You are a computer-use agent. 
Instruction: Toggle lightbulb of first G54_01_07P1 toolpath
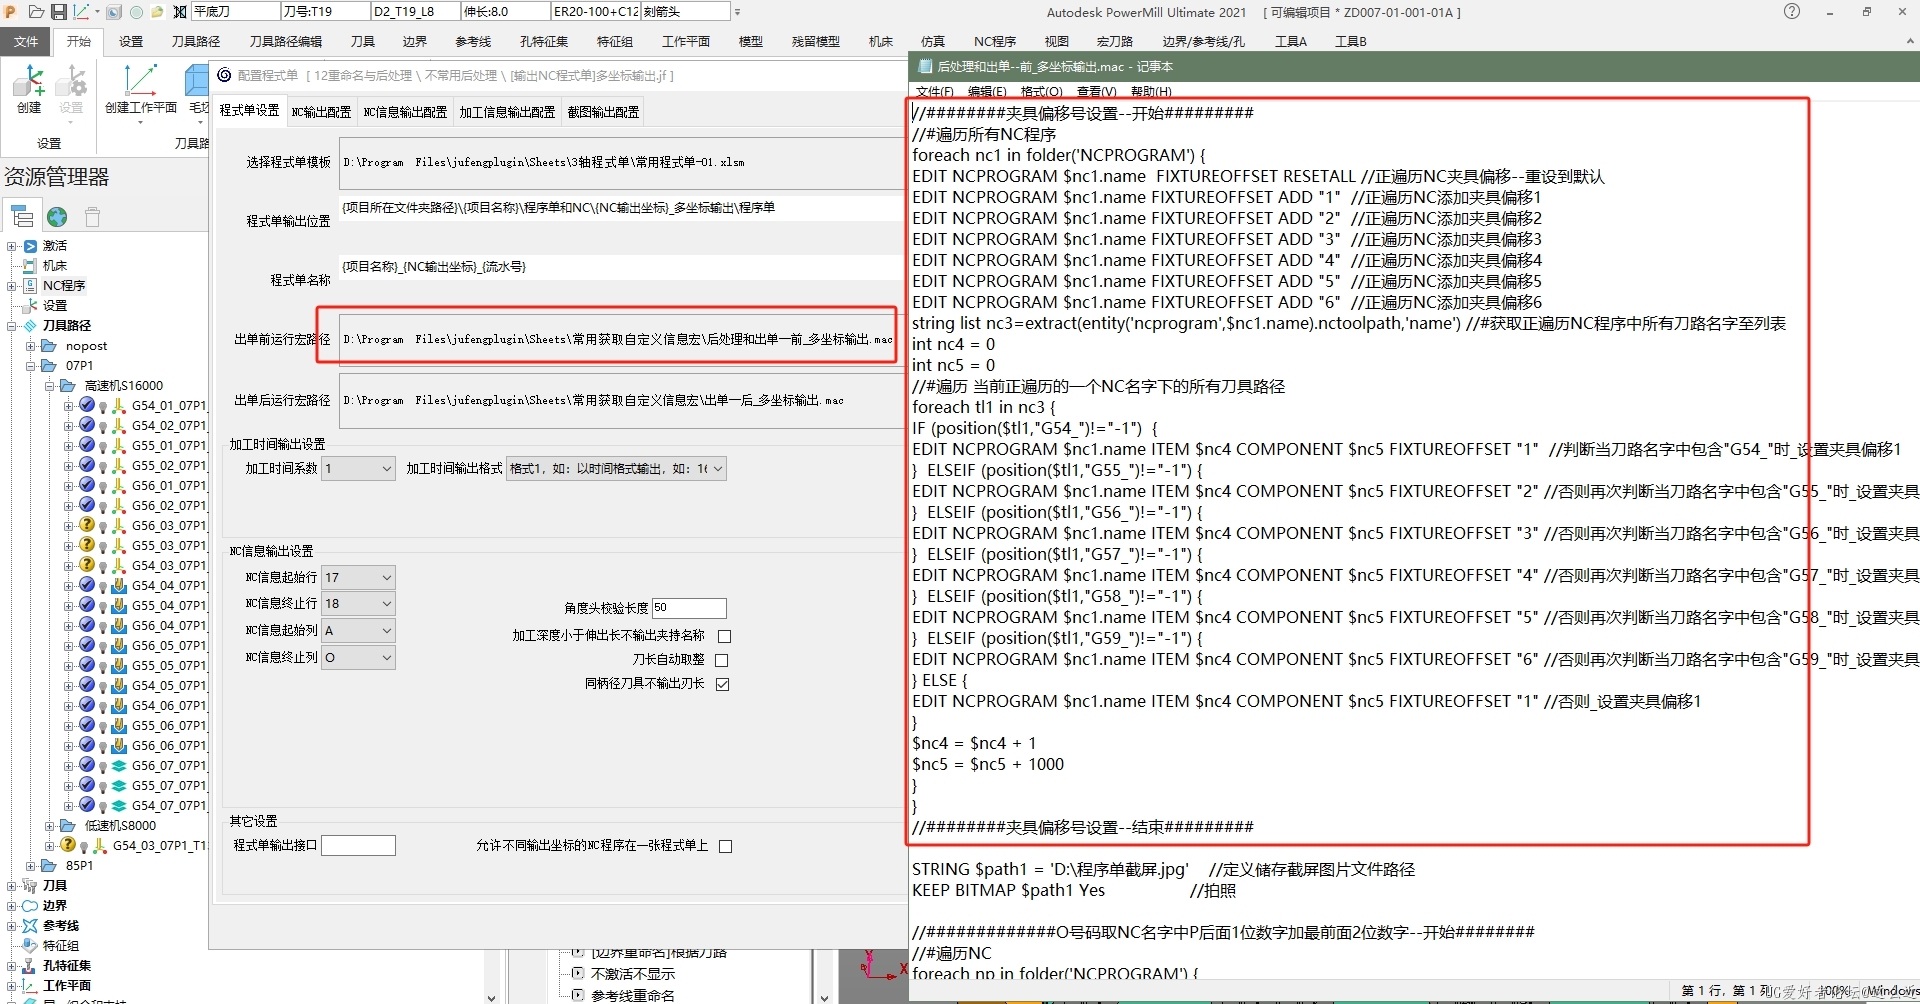tap(103, 407)
